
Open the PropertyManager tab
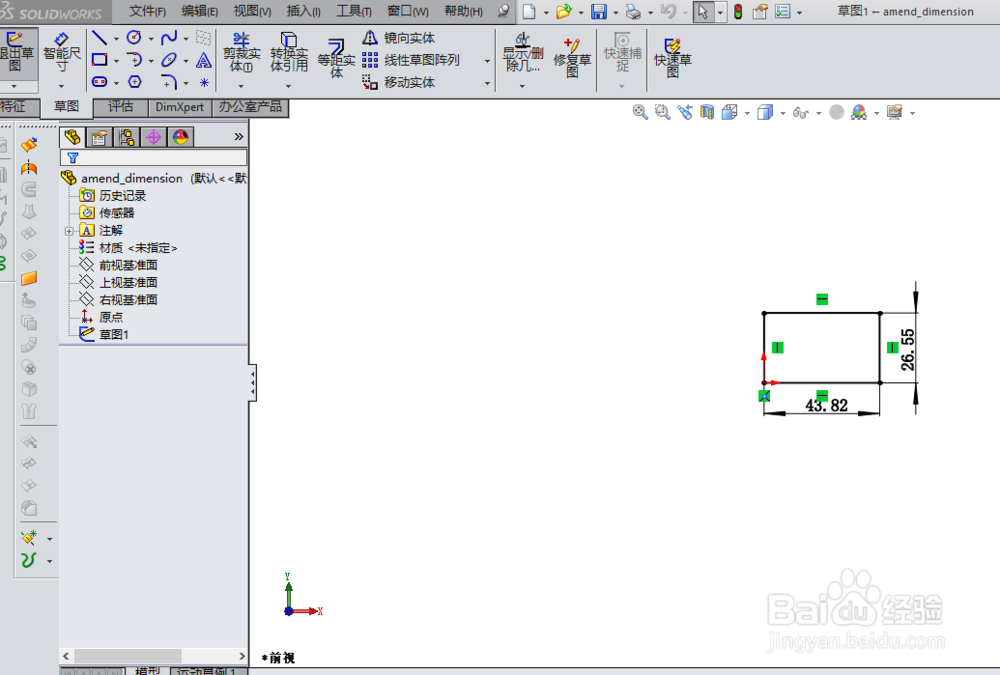click(99, 137)
